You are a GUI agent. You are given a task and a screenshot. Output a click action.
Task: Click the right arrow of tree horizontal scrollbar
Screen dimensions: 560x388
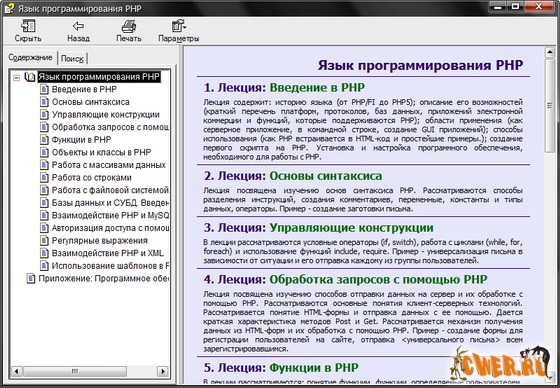(x=162, y=371)
